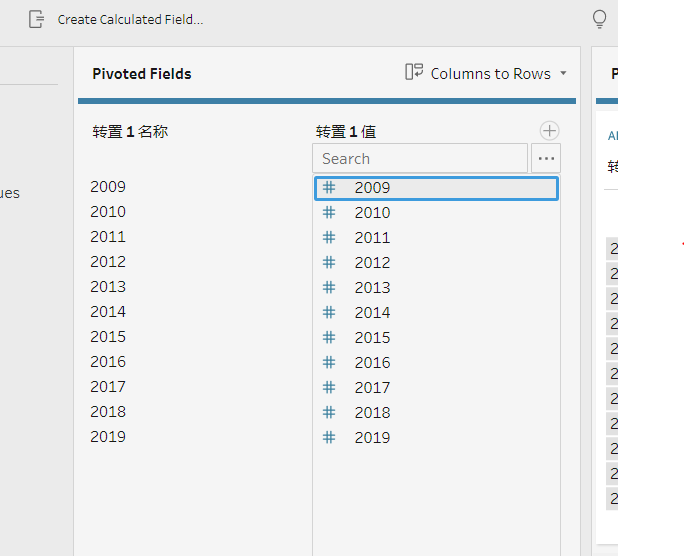Open the Columns to Rows pivot type menu
The width and height of the screenshot is (684, 556).
pos(490,73)
